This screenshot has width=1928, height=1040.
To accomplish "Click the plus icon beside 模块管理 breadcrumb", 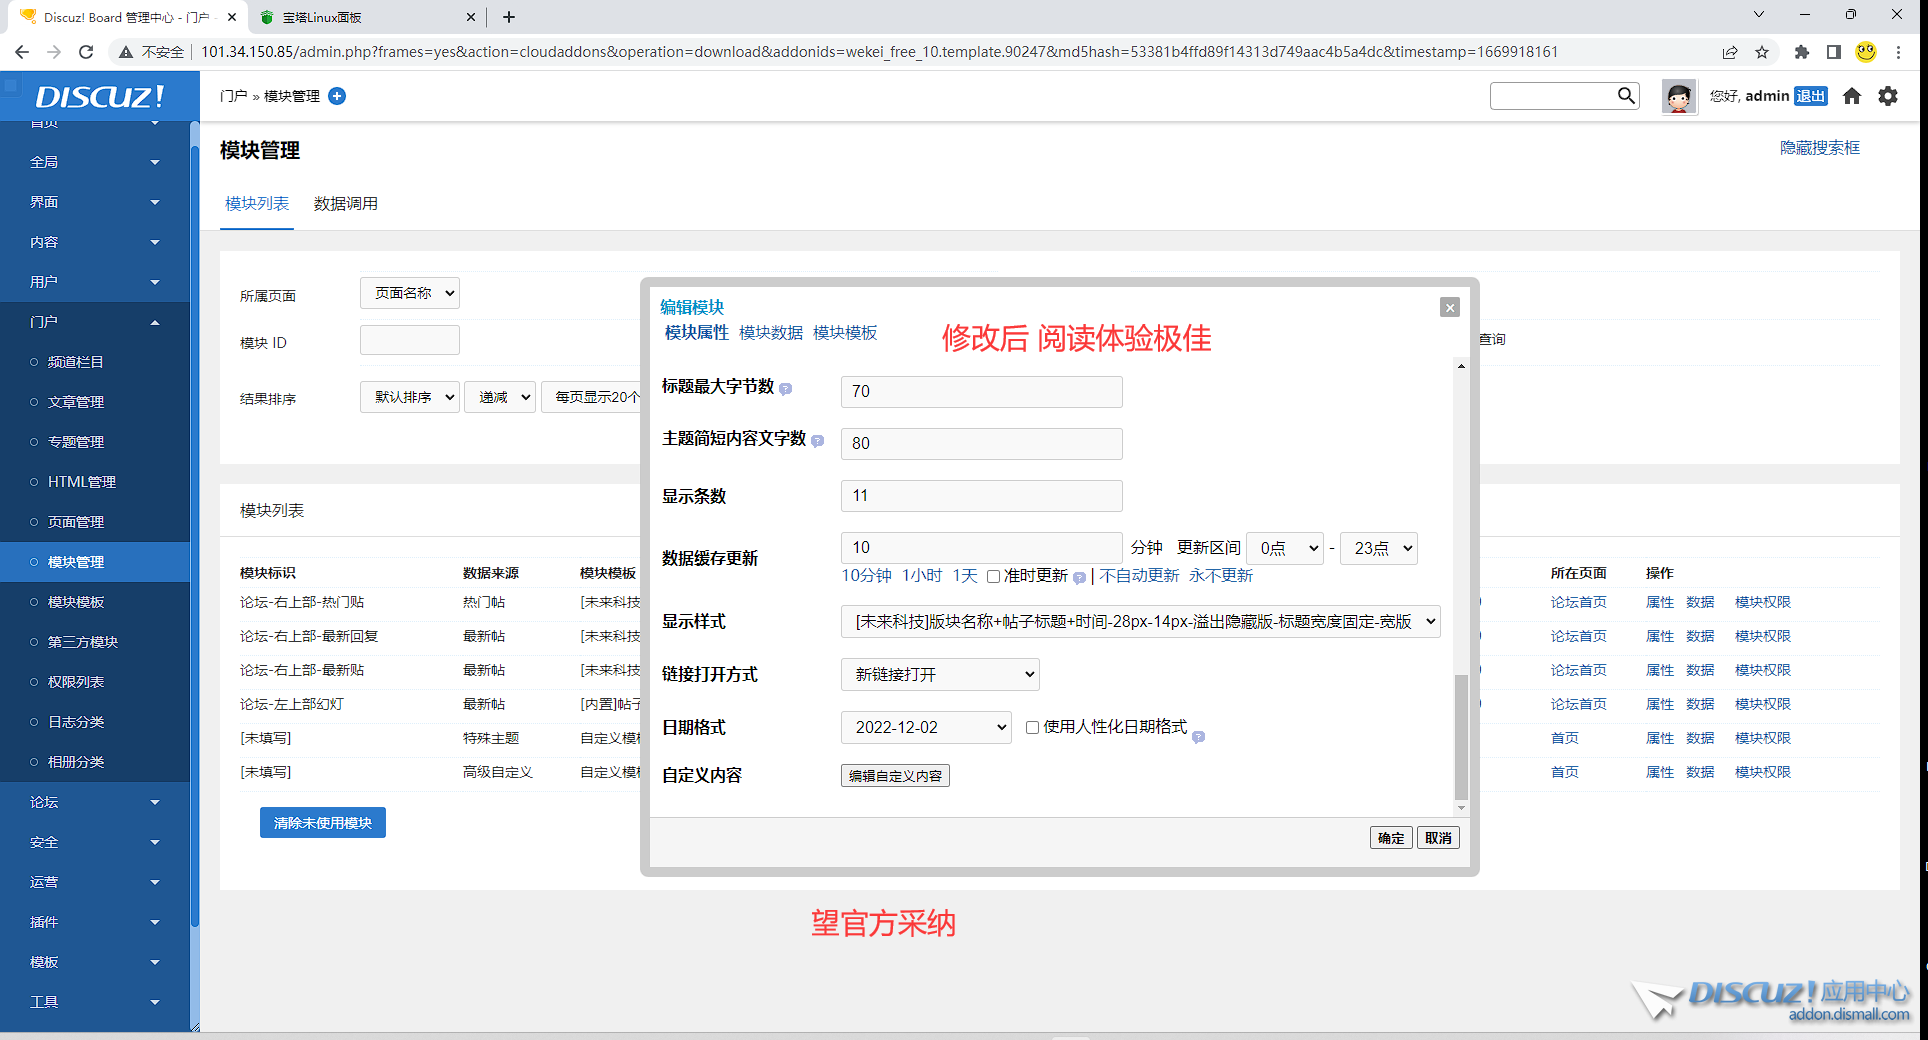I will [x=337, y=96].
